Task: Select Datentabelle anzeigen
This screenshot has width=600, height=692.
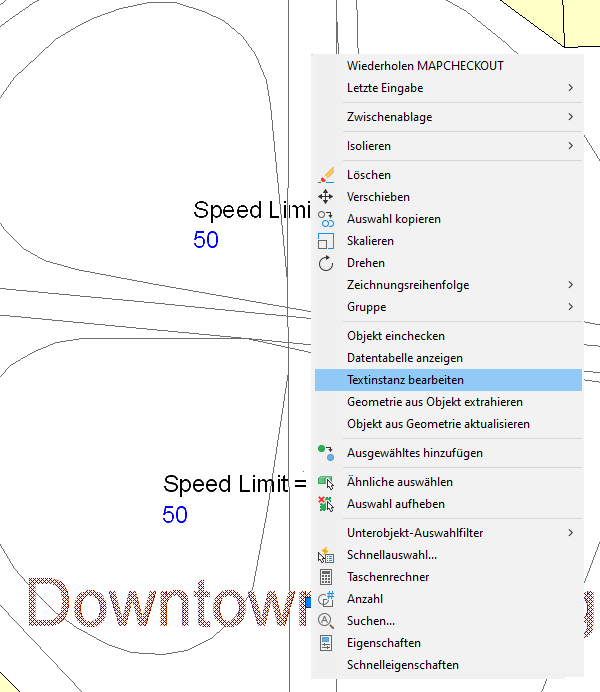Action: (x=448, y=358)
